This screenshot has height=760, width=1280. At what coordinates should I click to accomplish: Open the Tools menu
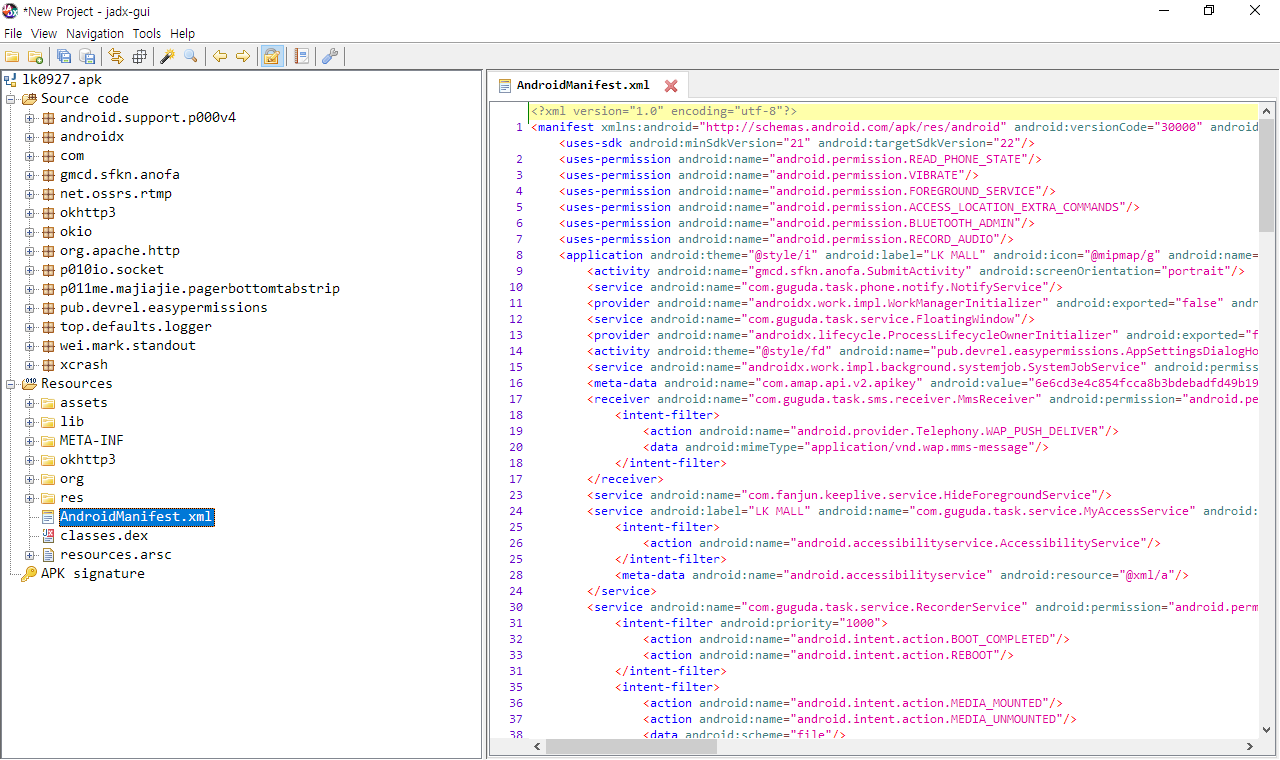[147, 34]
